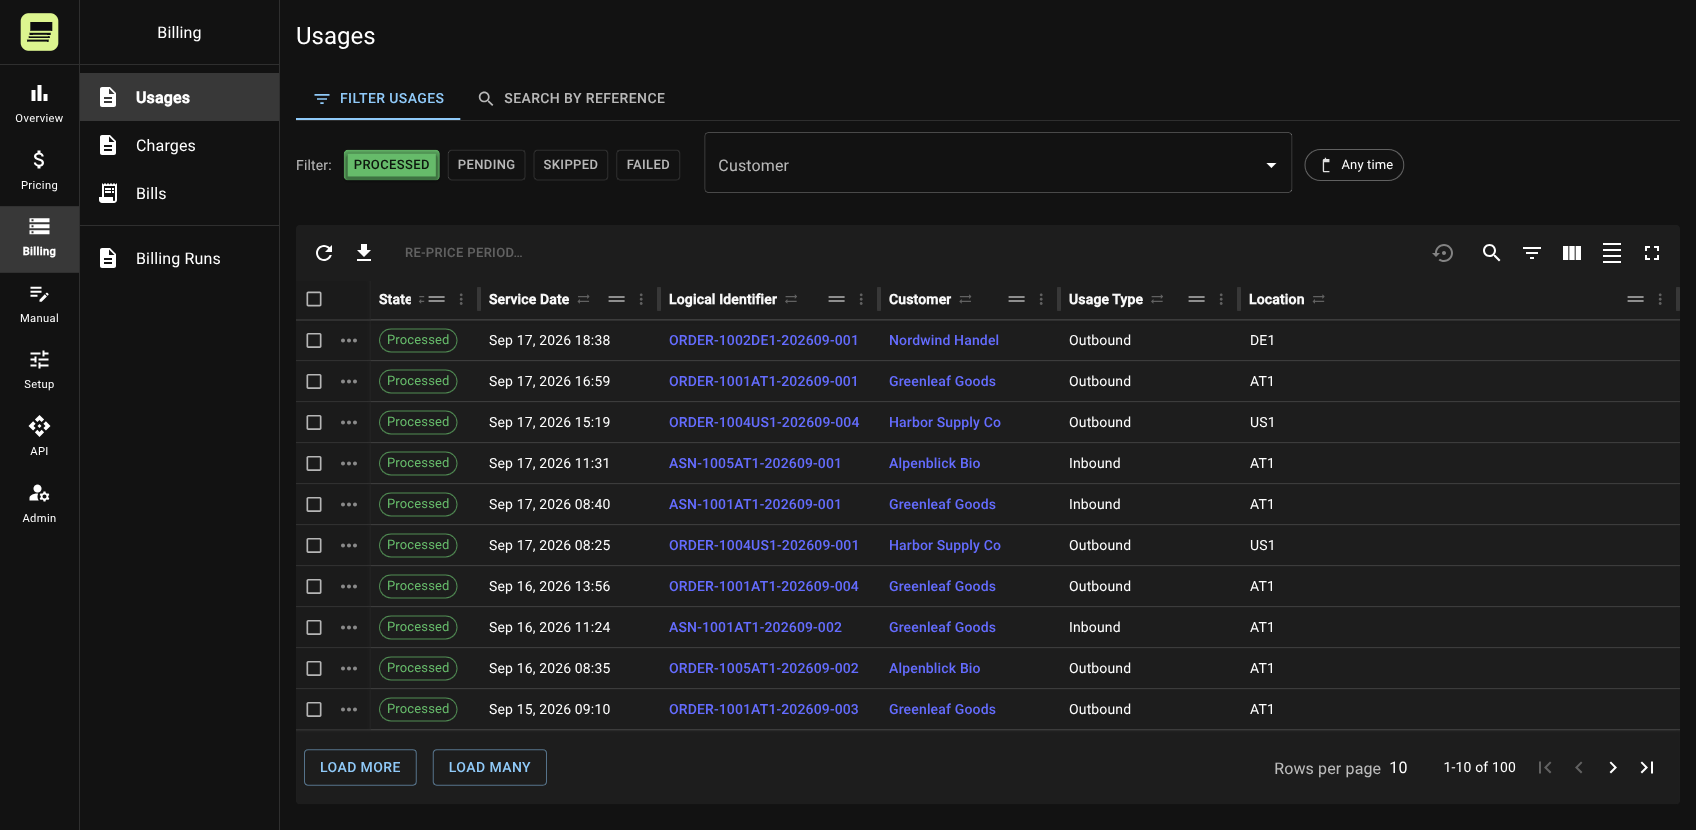Open the table search icon

click(x=1491, y=253)
